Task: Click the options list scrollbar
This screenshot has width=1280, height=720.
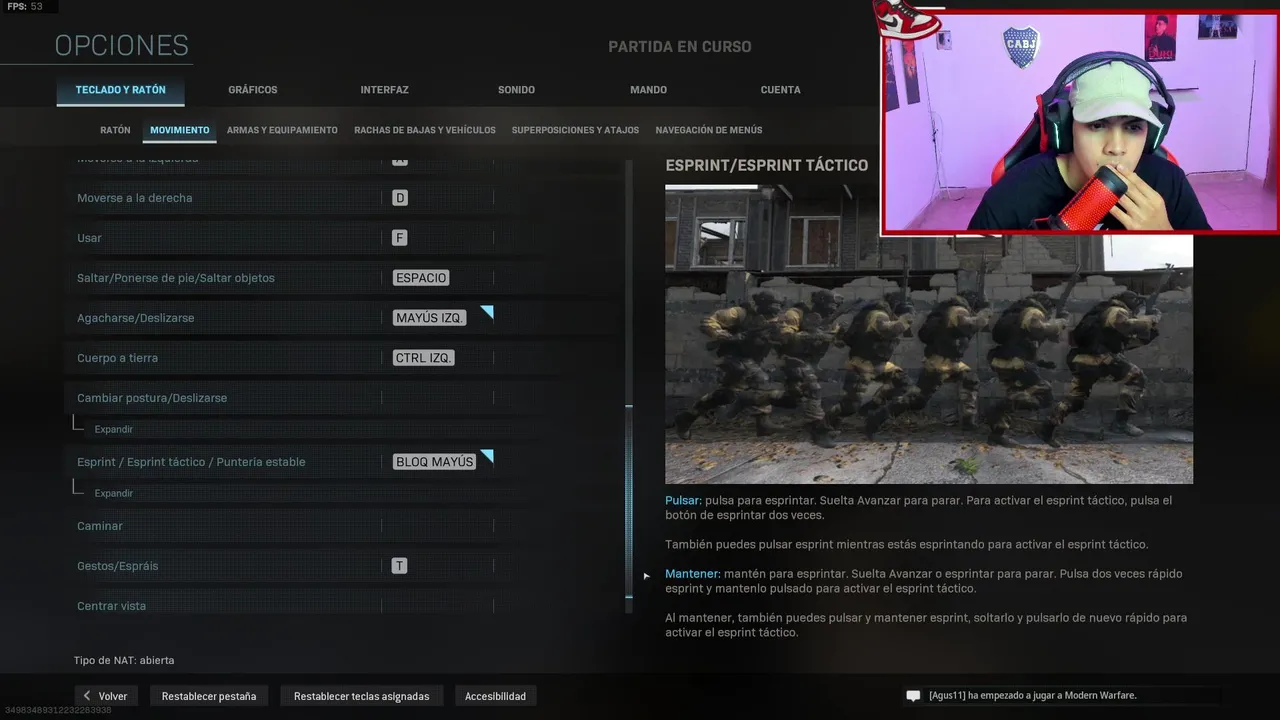Action: pyautogui.click(x=629, y=500)
